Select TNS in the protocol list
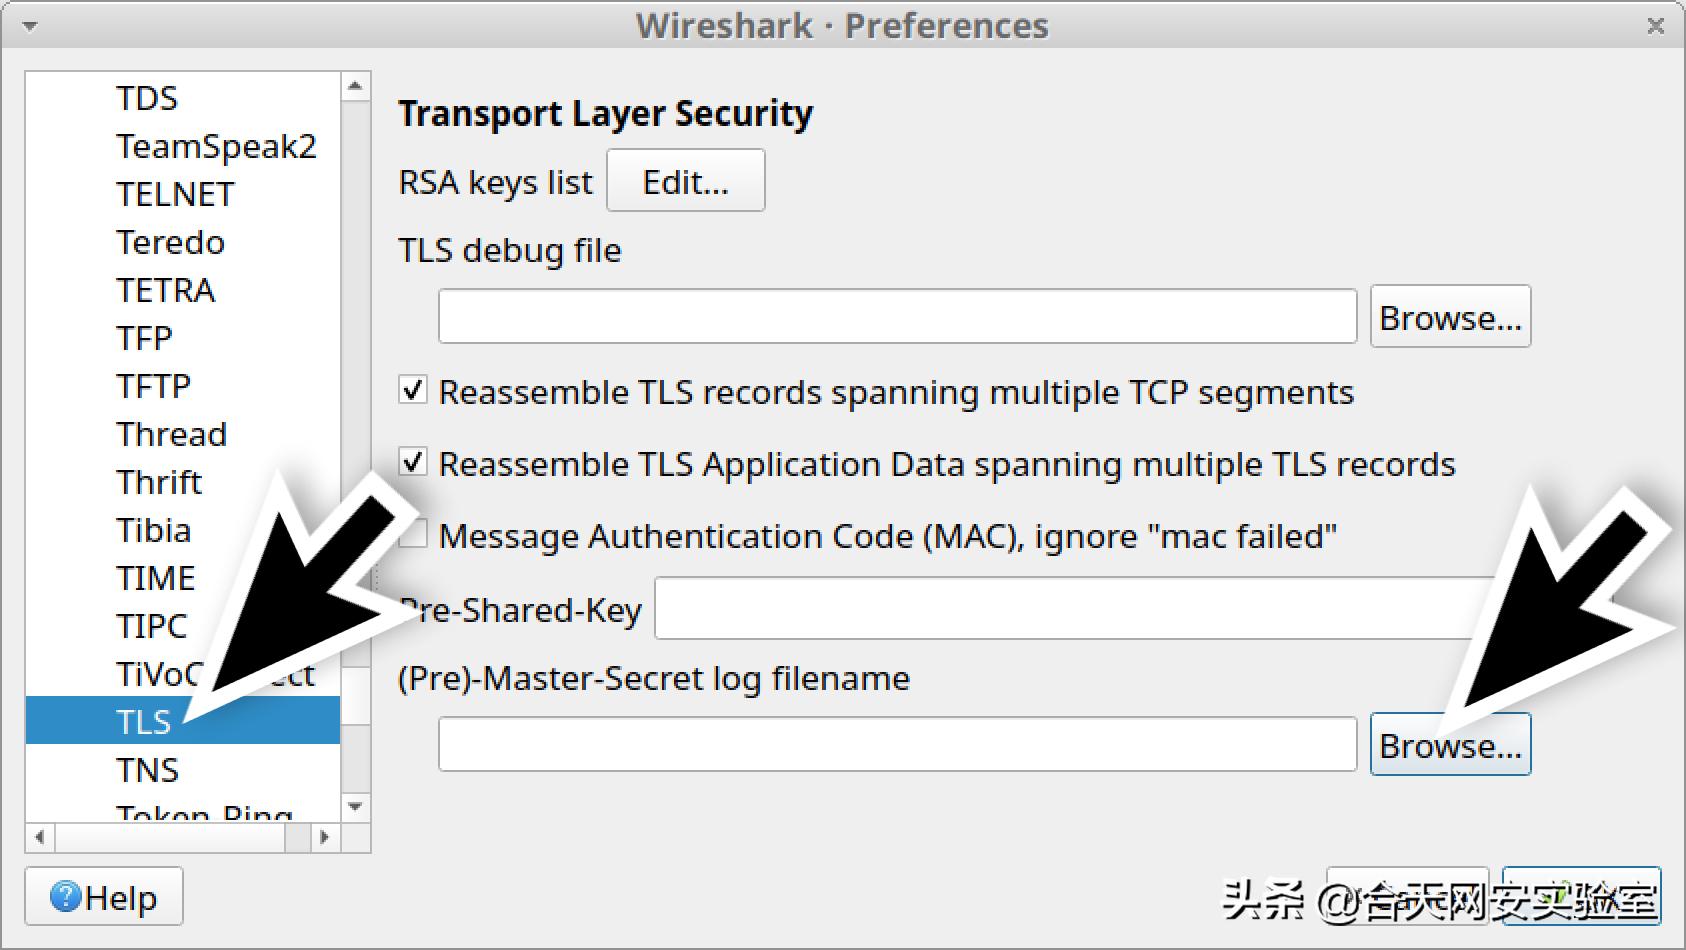1686x950 pixels. [147, 770]
